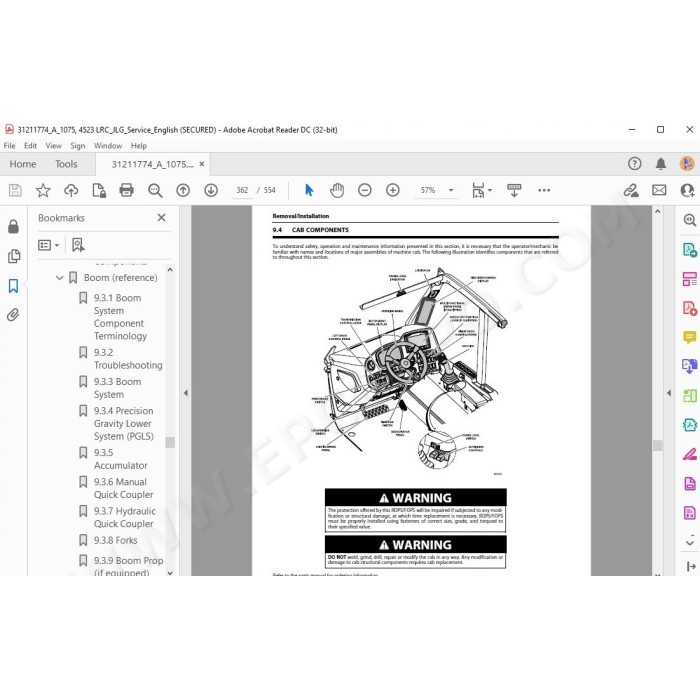Collapse the Boom (reference) bookmark
Screen dimensions: 700x700
tap(59, 278)
